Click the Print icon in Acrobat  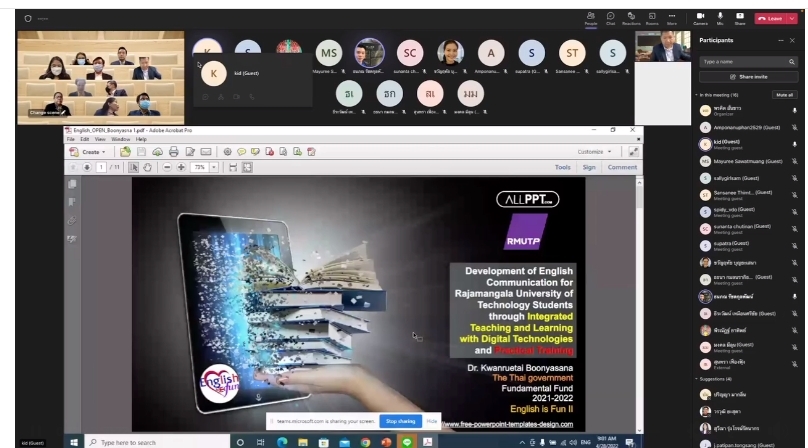click(174, 152)
